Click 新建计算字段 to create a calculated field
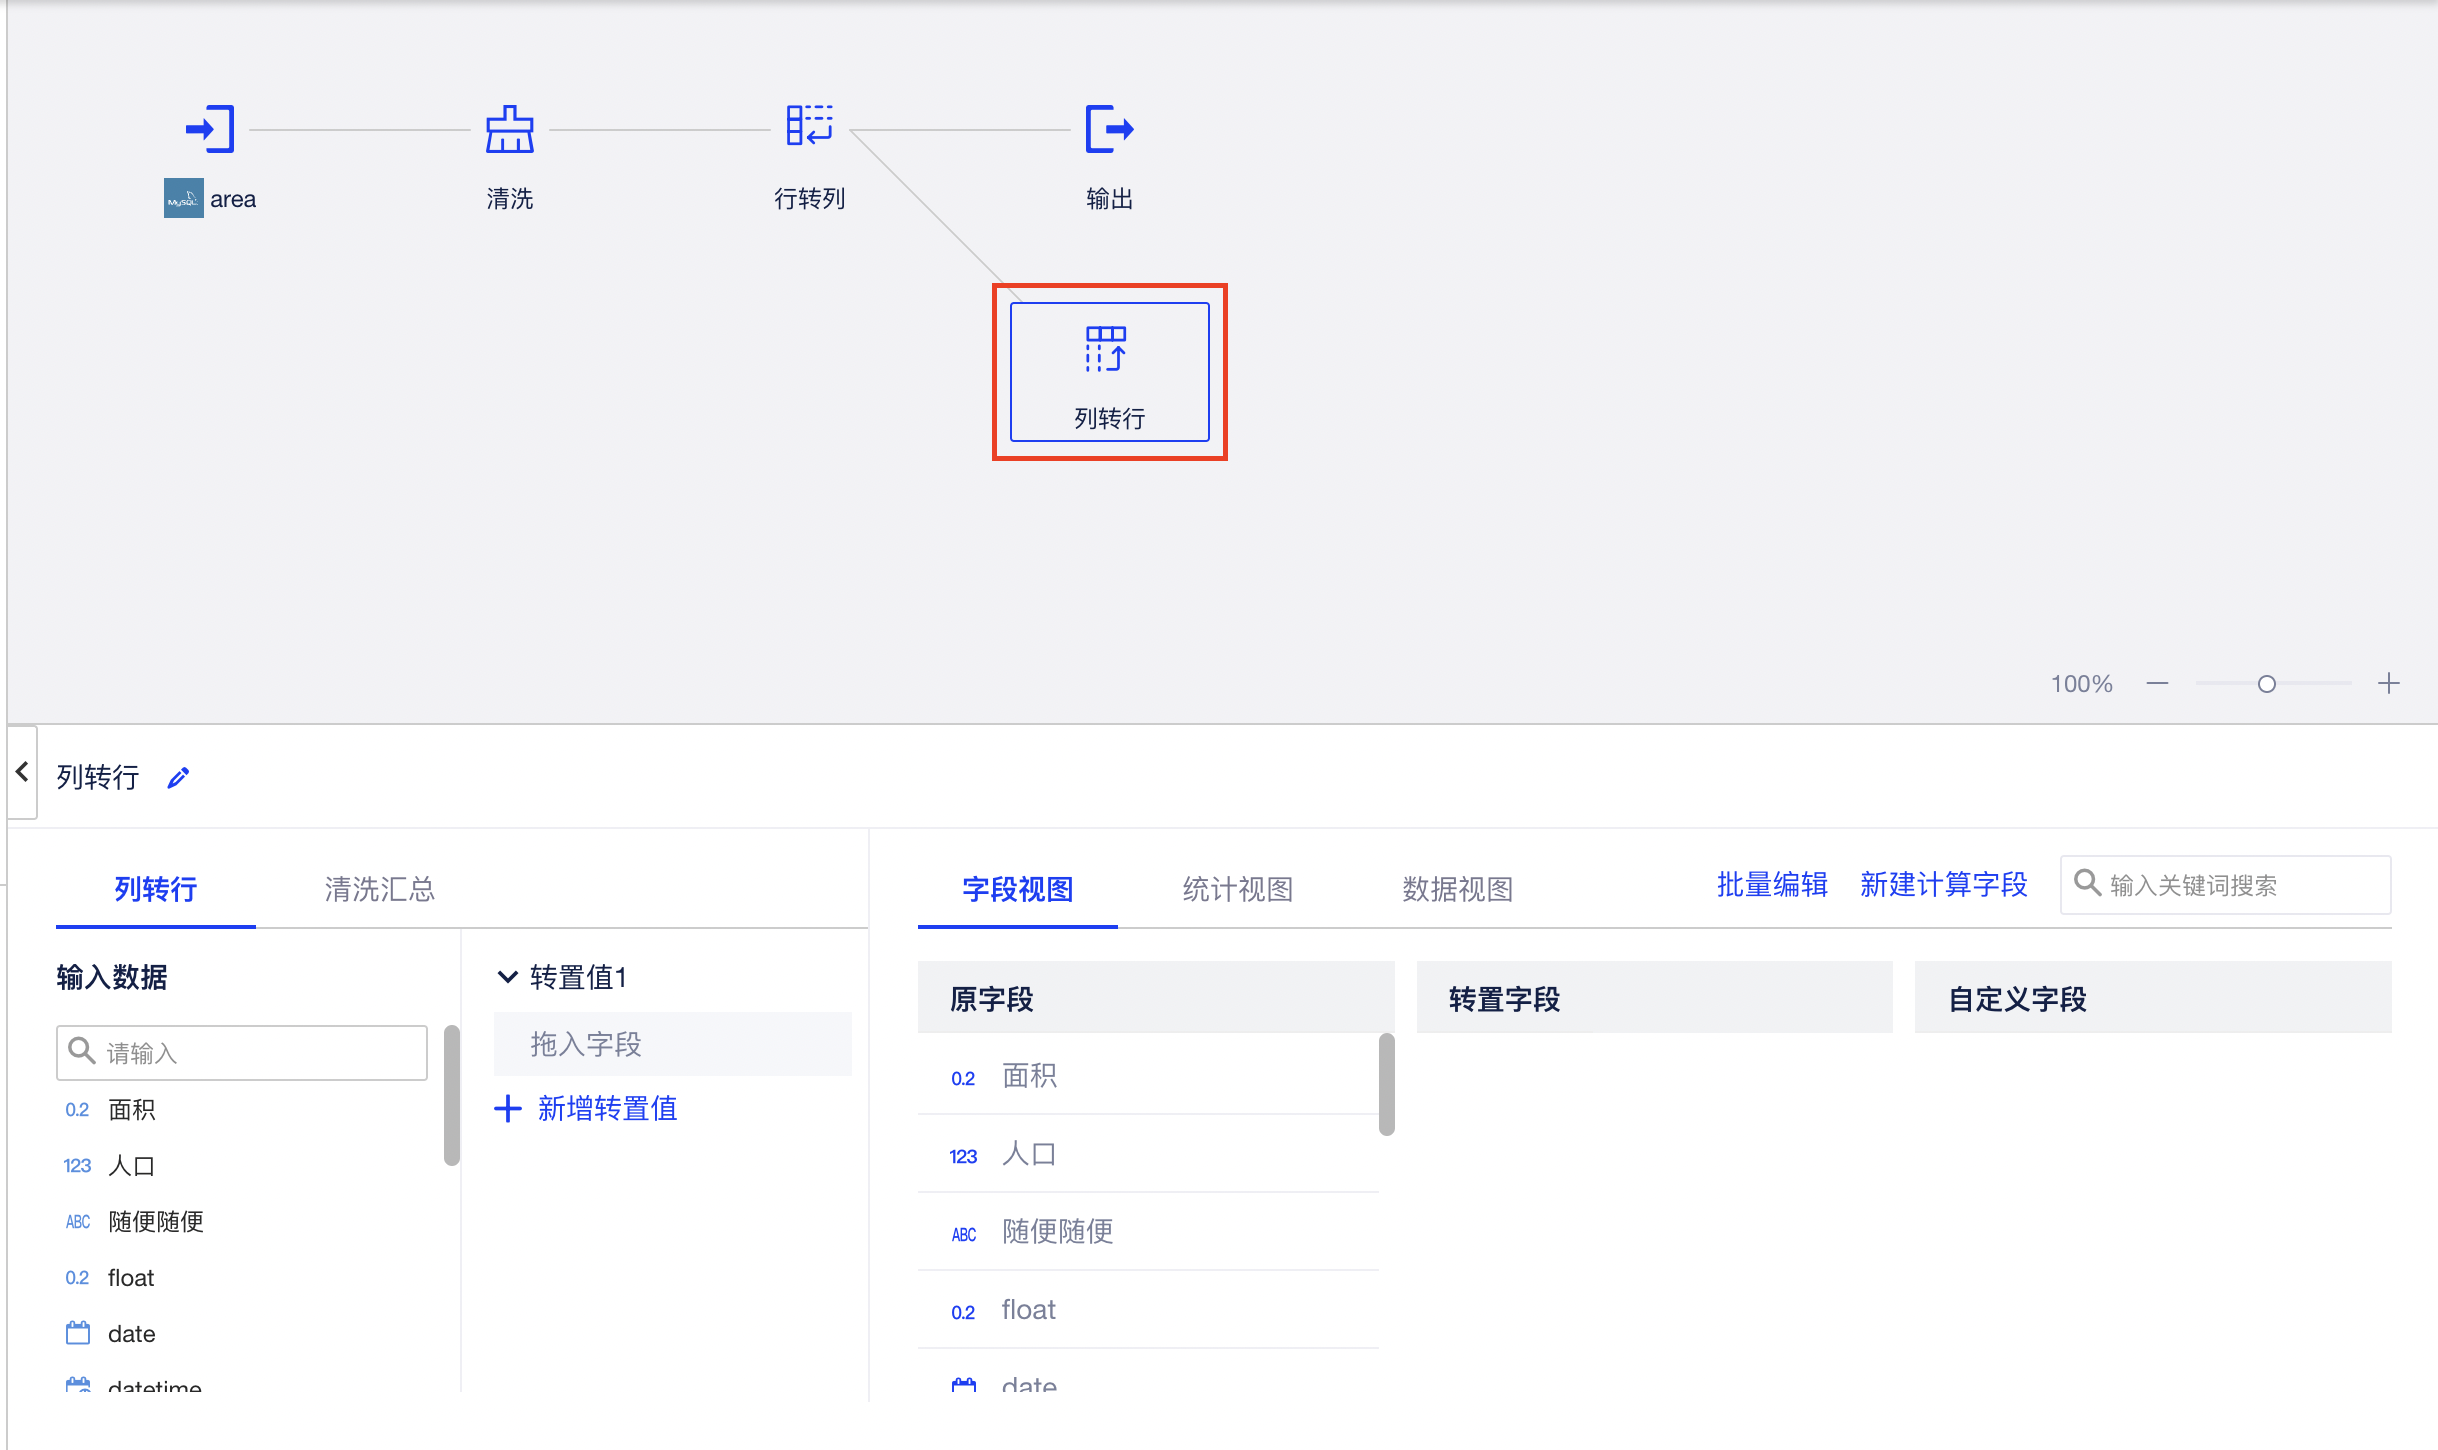The height and width of the screenshot is (1450, 2438). pos(1944,884)
